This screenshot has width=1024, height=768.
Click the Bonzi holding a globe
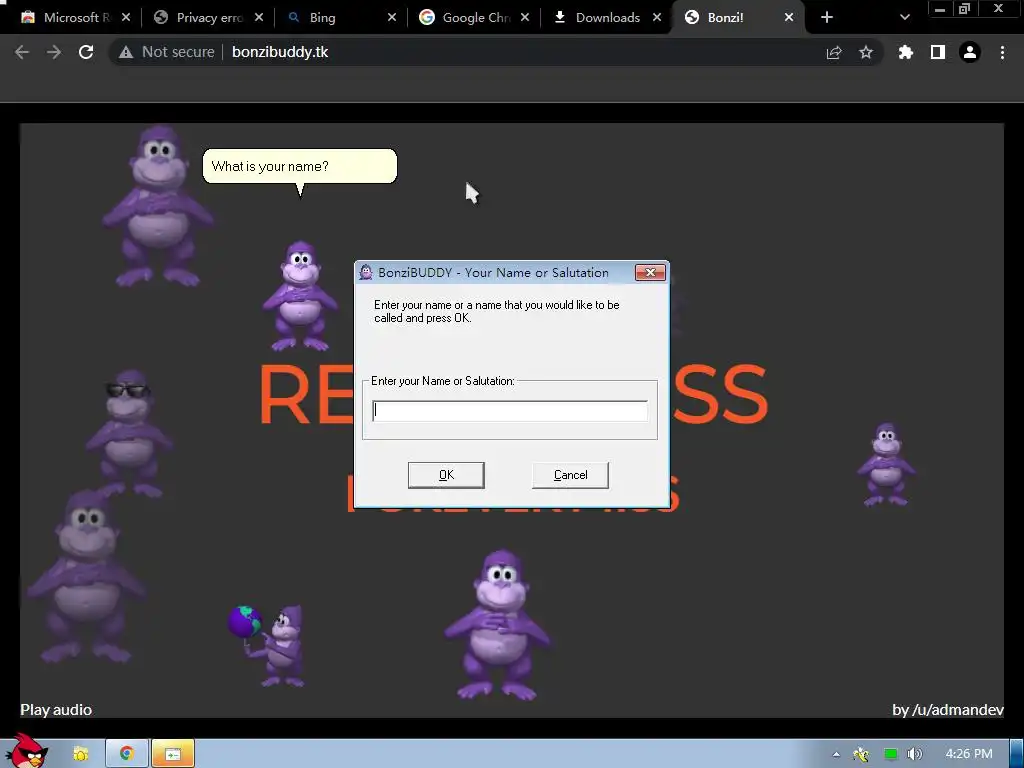pos(268,645)
